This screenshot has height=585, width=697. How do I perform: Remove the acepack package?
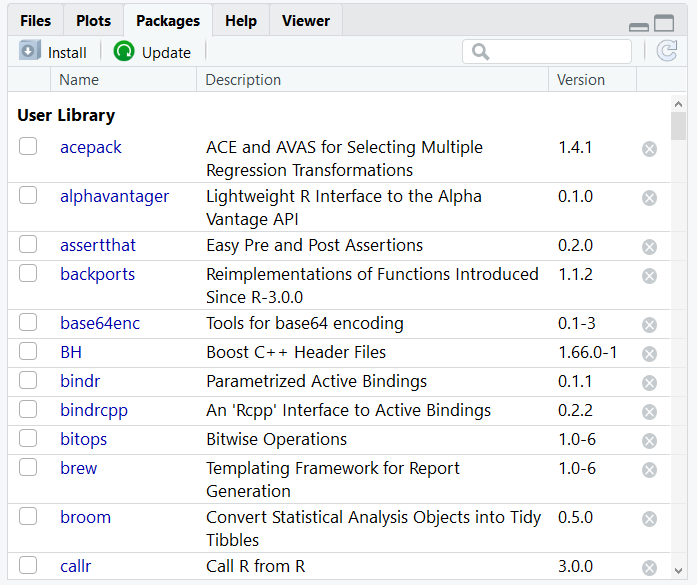click(649, 149)
